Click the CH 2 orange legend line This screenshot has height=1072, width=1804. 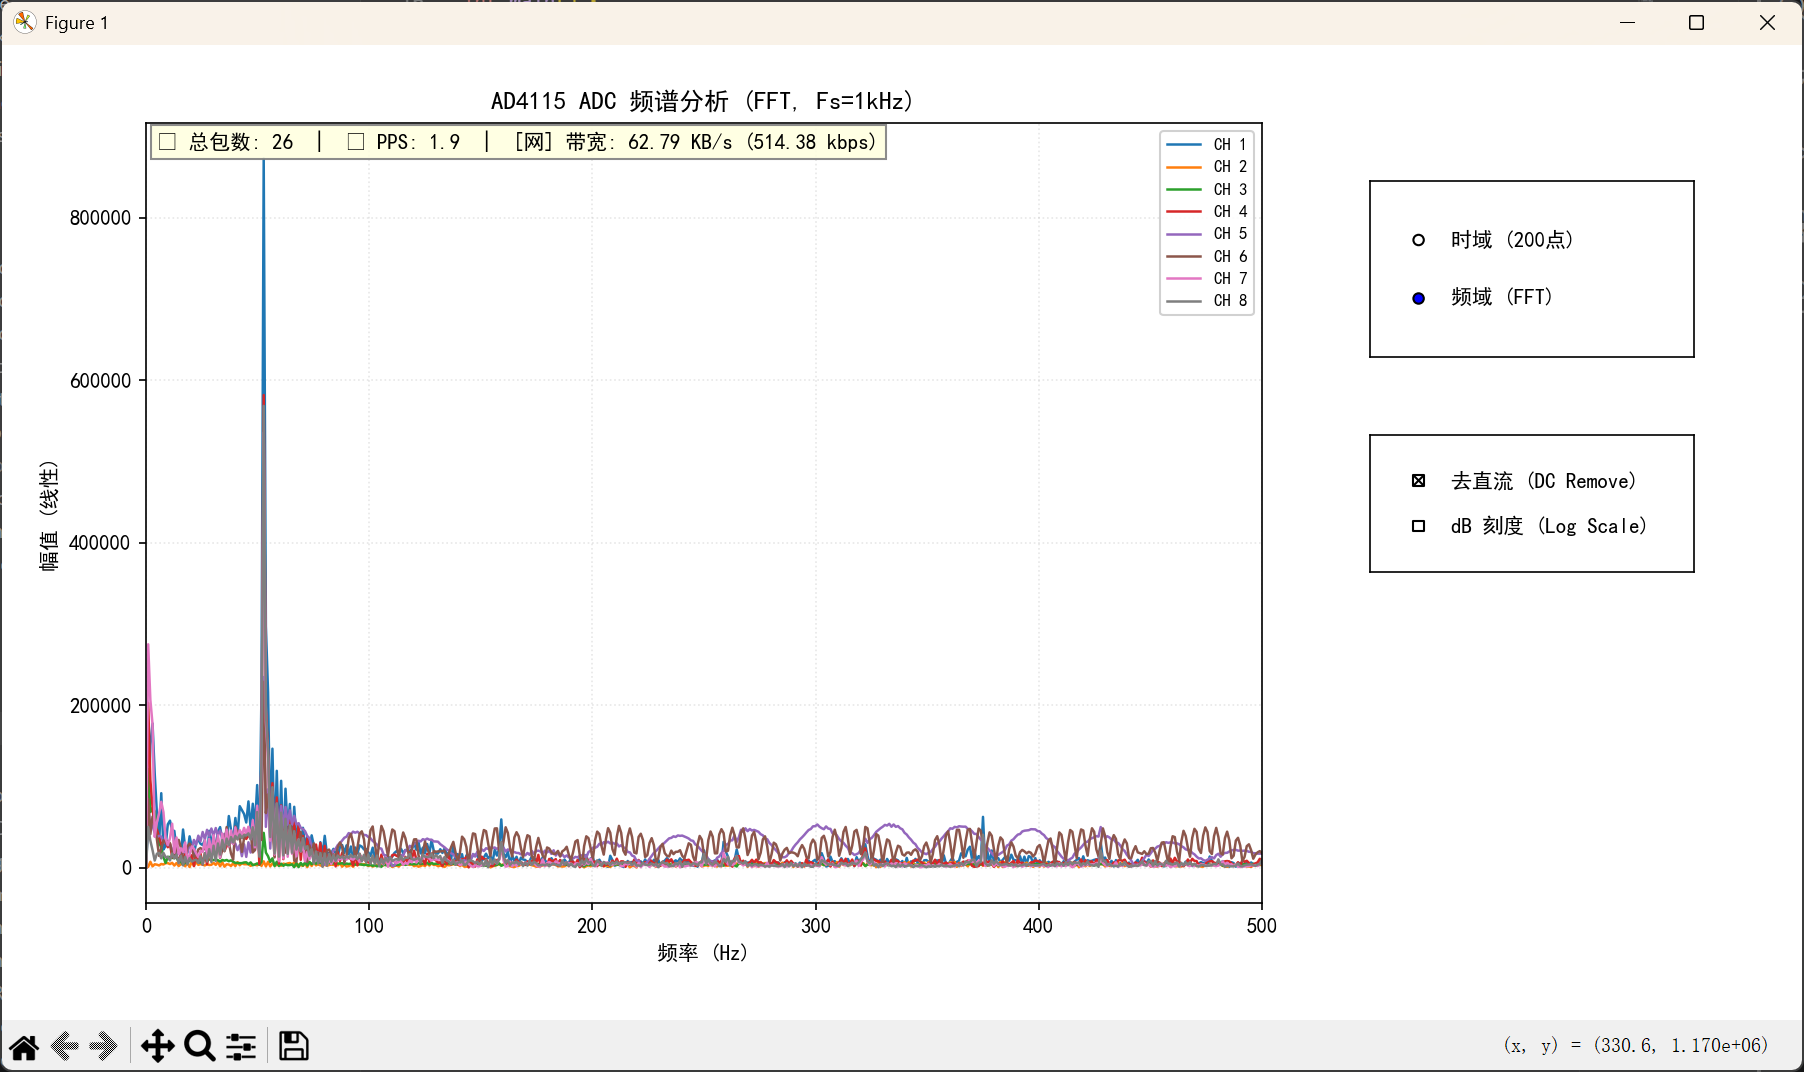pos(1184,167)
